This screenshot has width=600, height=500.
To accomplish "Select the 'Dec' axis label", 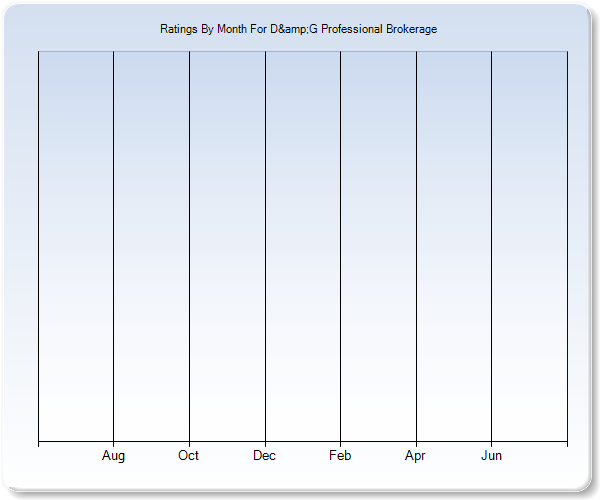I will pyautogui.click(x=264, y=455).
